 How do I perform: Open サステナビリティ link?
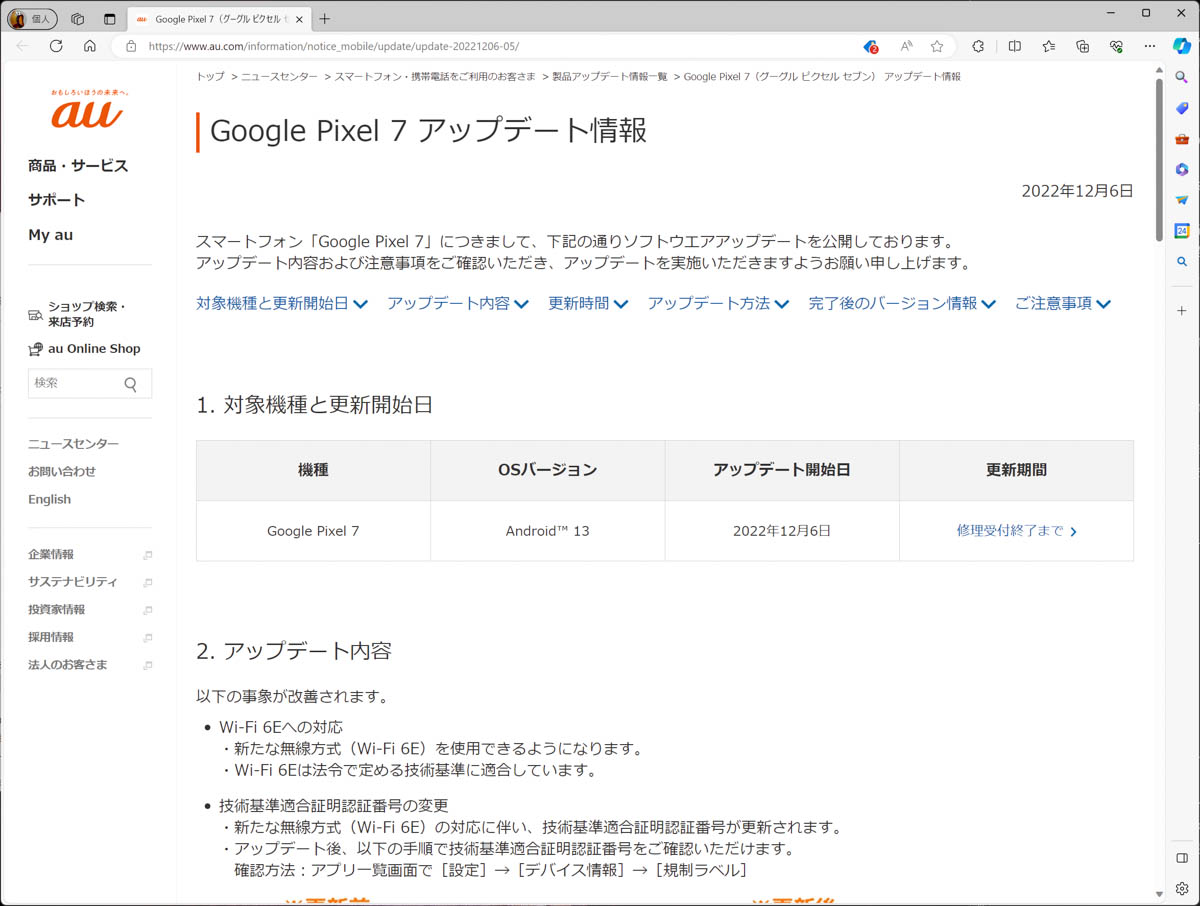pyautogui.click(x=73, y=582)
